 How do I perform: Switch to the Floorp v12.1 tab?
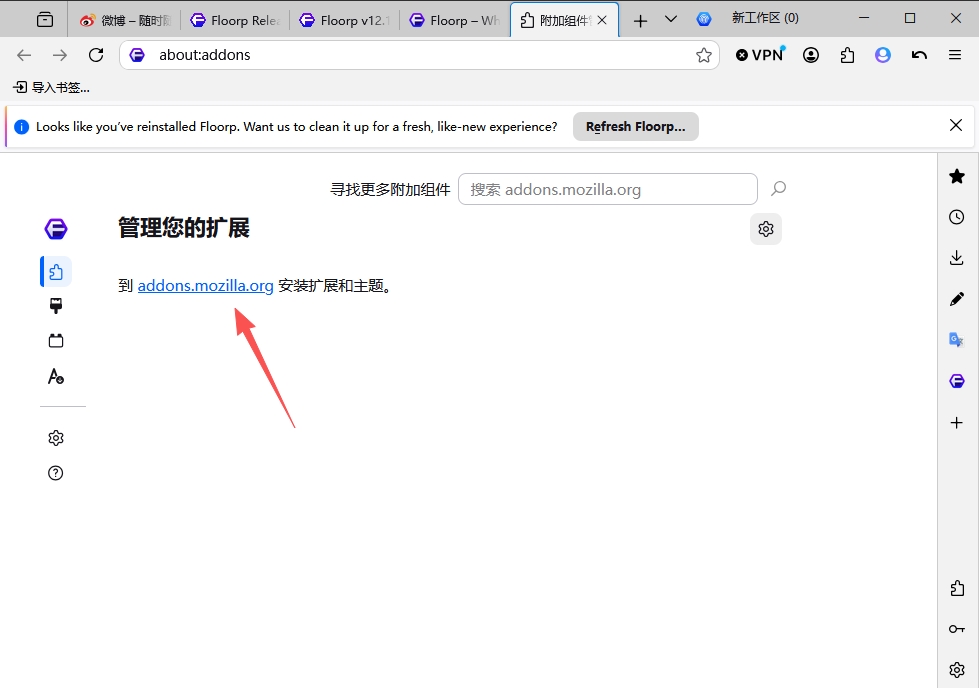tap(345, 21)
